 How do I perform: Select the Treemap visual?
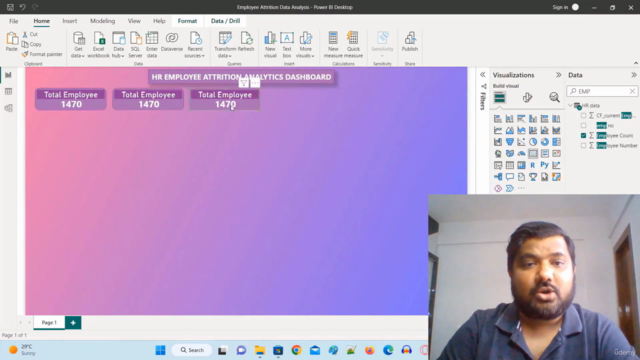556,142
